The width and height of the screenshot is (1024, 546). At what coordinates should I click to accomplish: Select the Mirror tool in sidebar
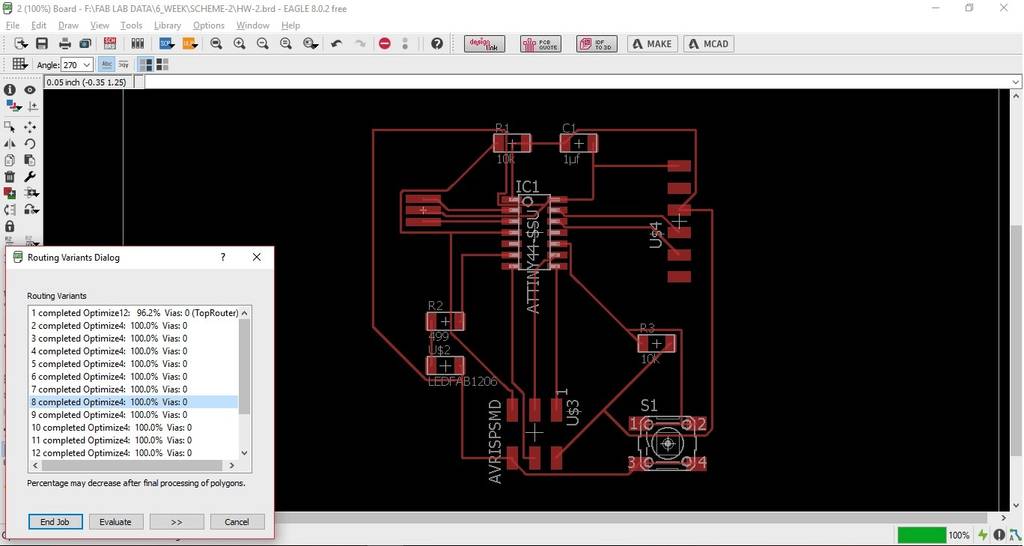click(10, 143)
